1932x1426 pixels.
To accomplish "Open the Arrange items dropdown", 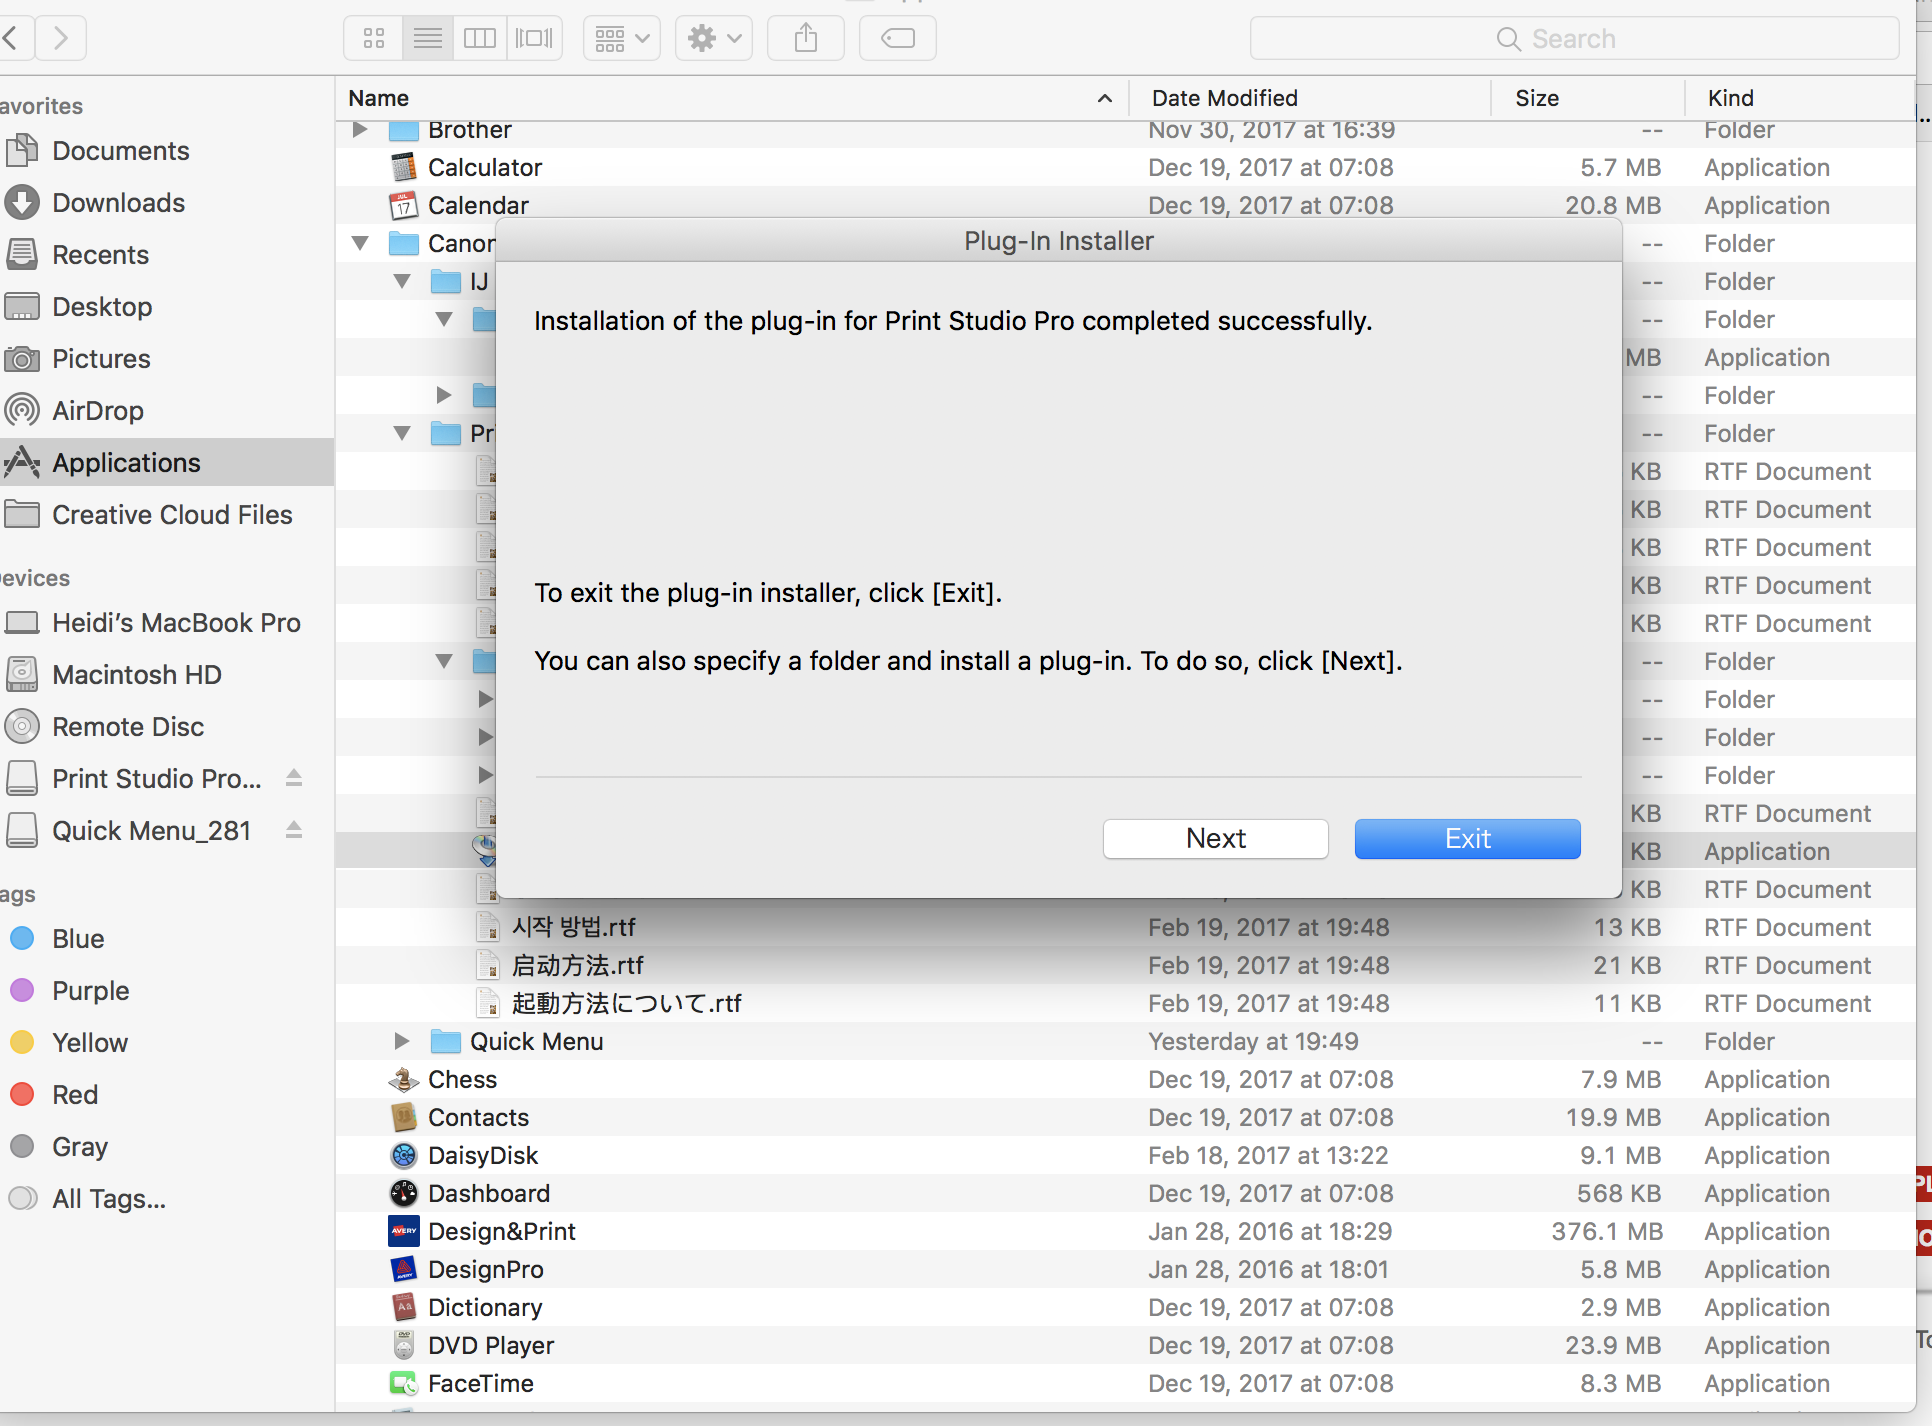I will (x=622, y=39).
